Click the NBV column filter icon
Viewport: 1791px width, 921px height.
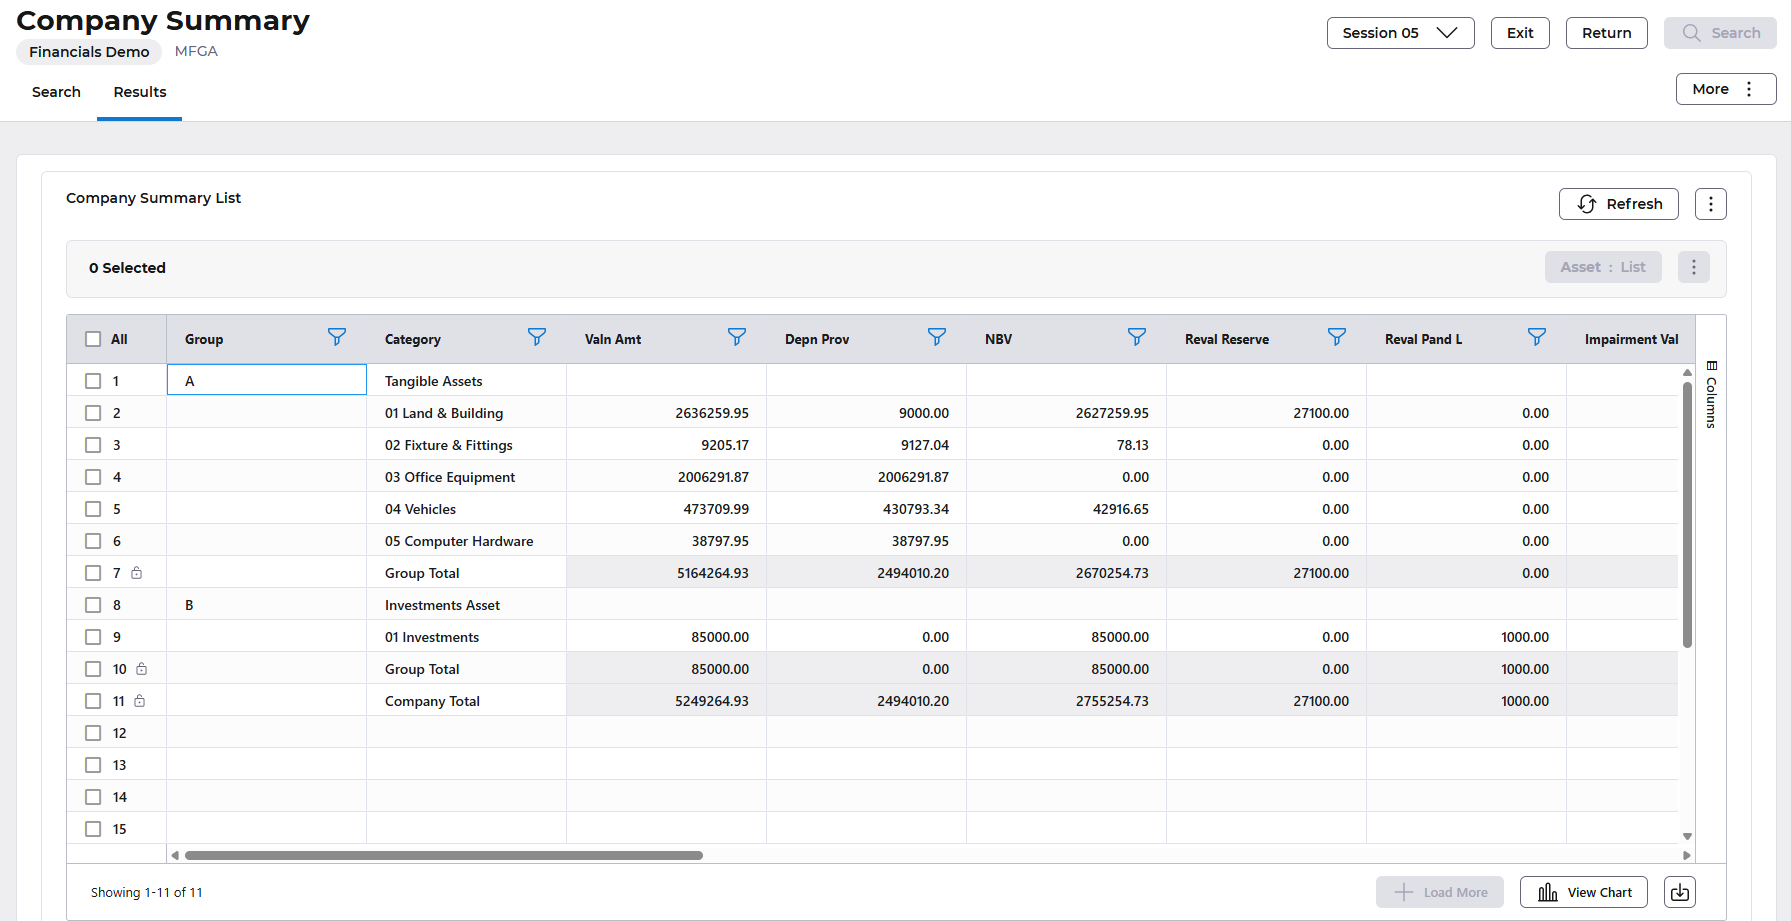click(x=1136, y=337)
